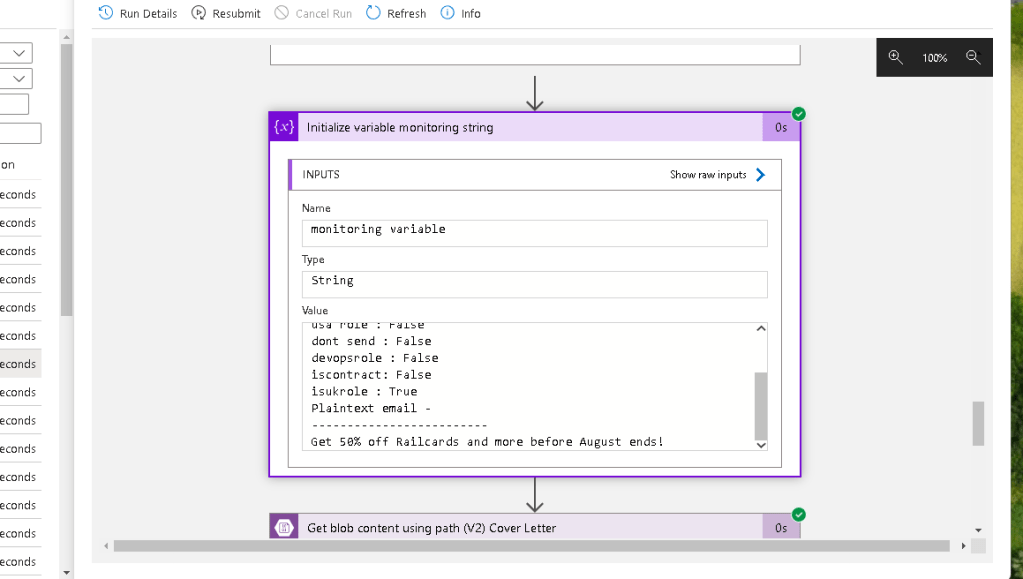
Task: Click the 'devopsrole : False' line
Action: coord(374,358)
